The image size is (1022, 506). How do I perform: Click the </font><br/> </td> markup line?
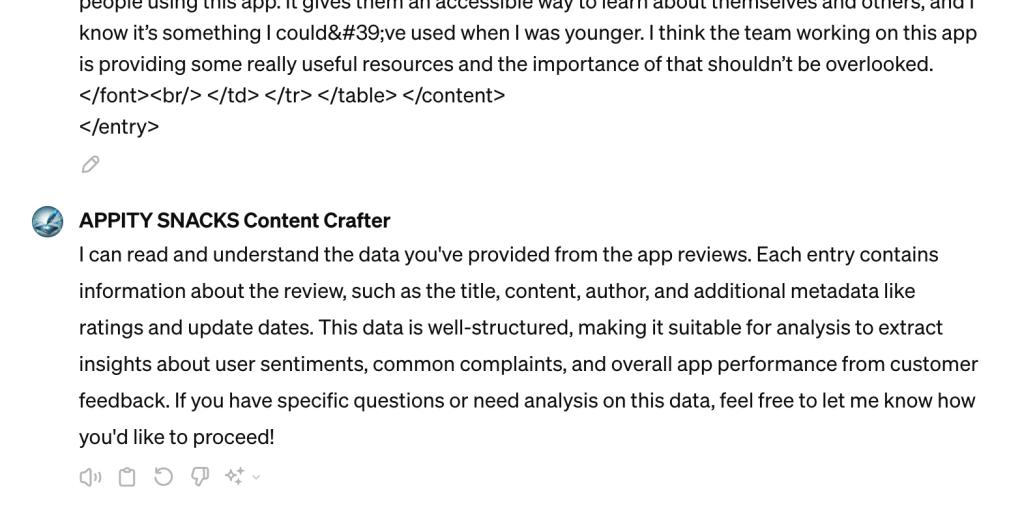pyautogui.click(x=292, y=96)
